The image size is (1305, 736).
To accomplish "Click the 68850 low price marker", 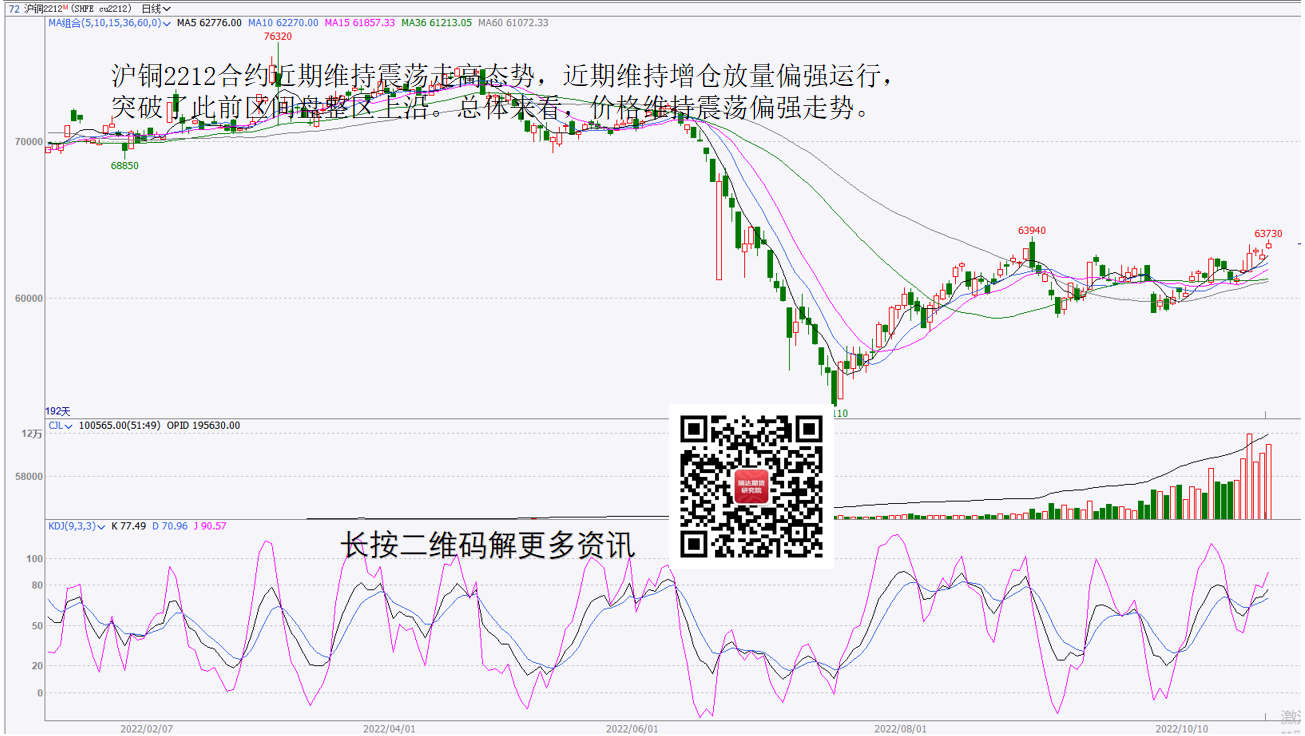I will tap(125, 166).
